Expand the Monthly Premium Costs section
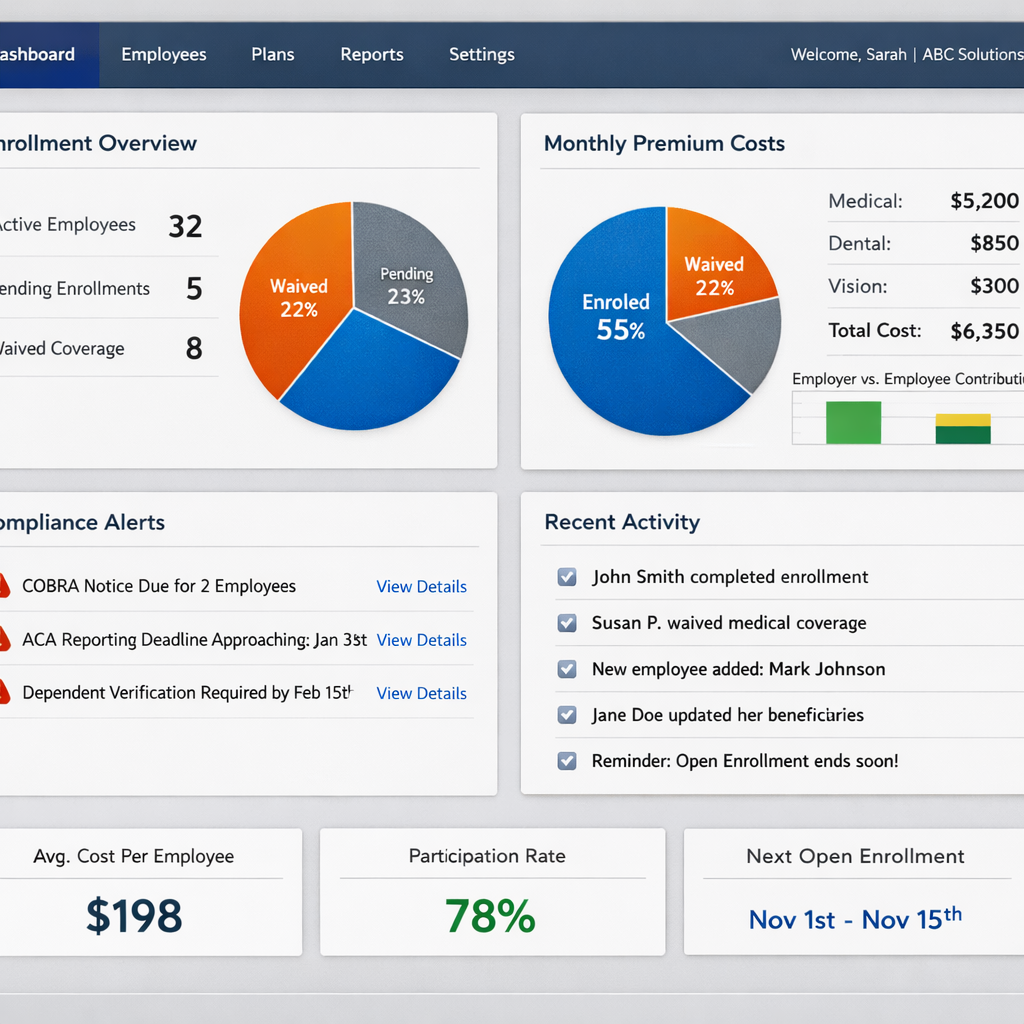The width and height of the screenshot is (1024, 1024). click(x=663, y=143)
